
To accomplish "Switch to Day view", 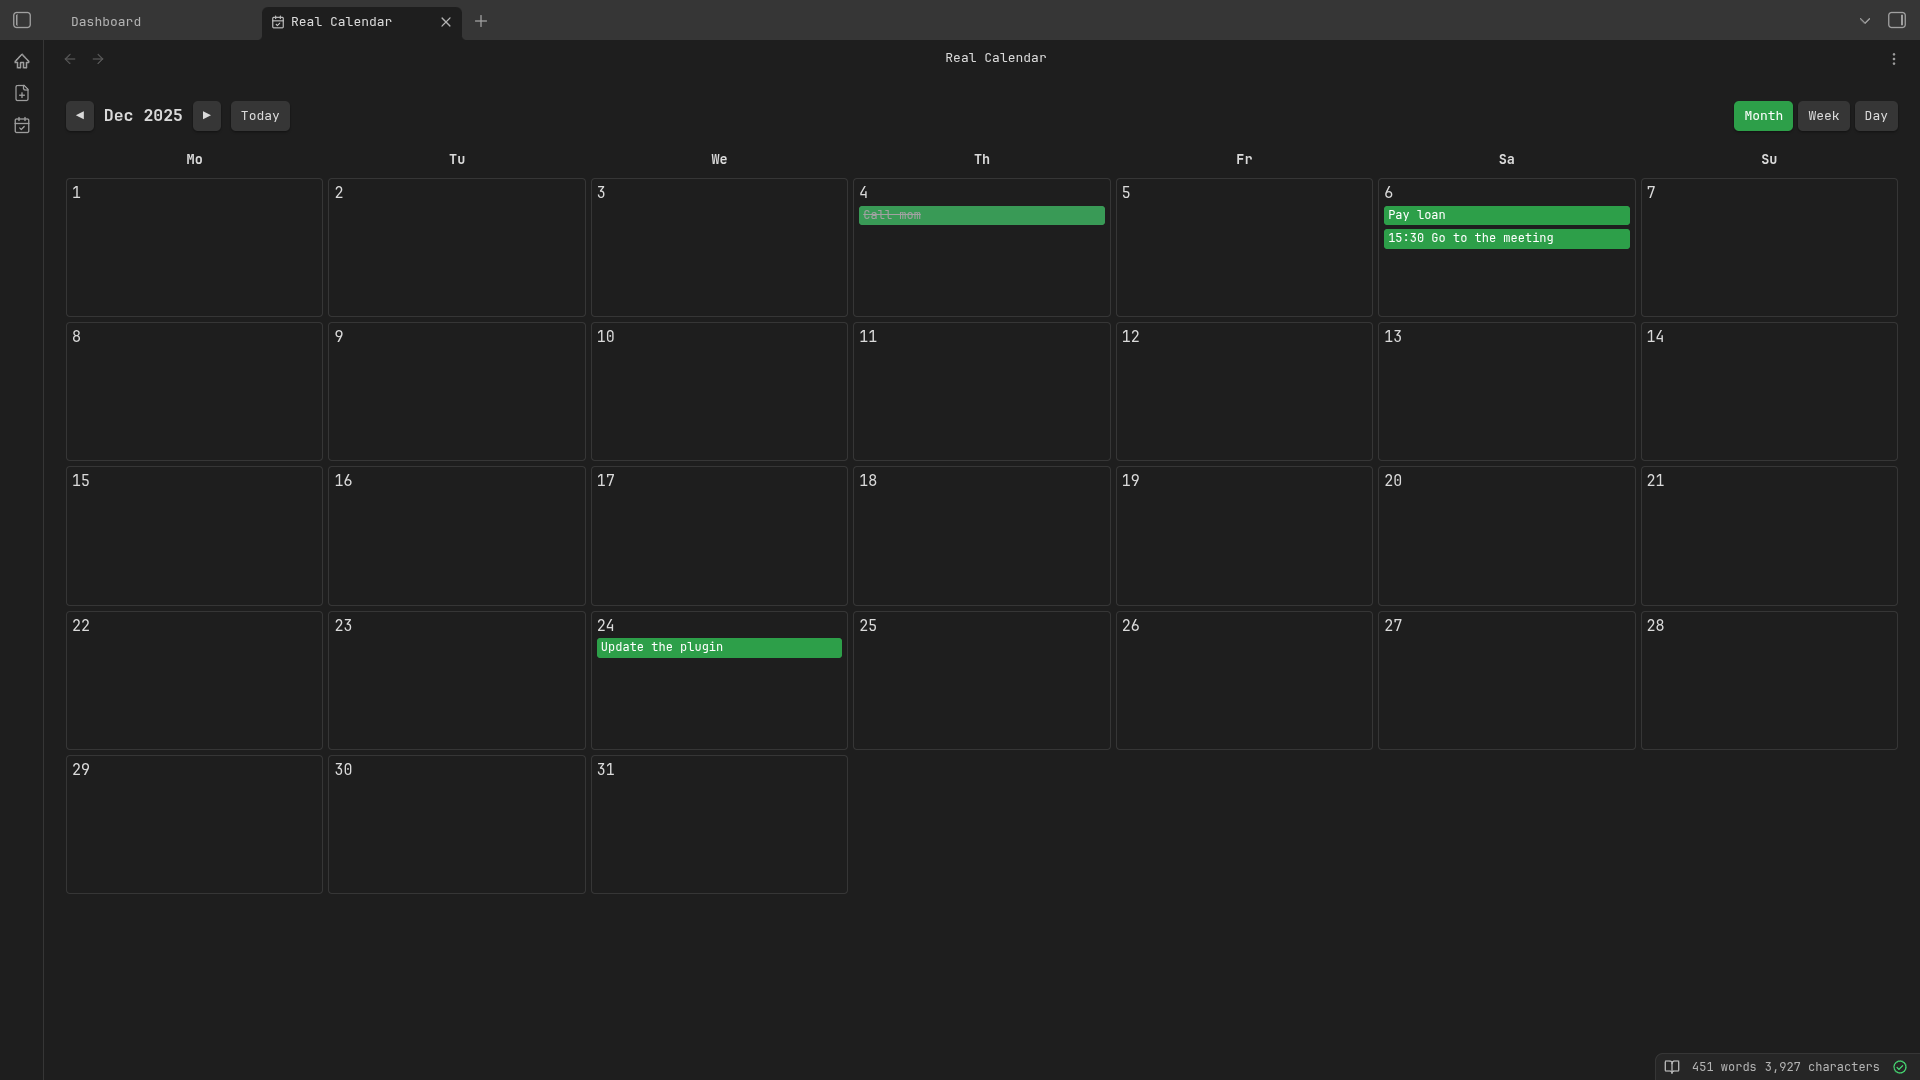I will pos(1875,116).
